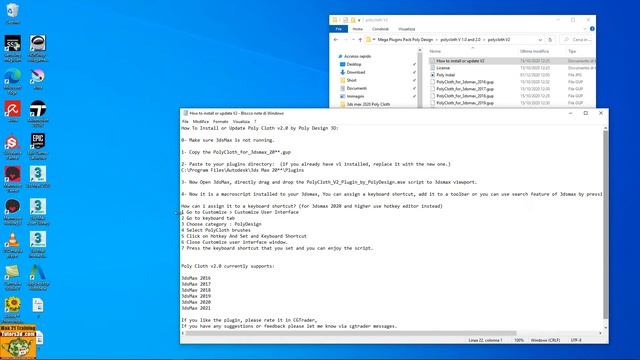Click New Folder icon in Explorer title bar
640x360 pixels.
pyautogui.click(x=353, y=20)
